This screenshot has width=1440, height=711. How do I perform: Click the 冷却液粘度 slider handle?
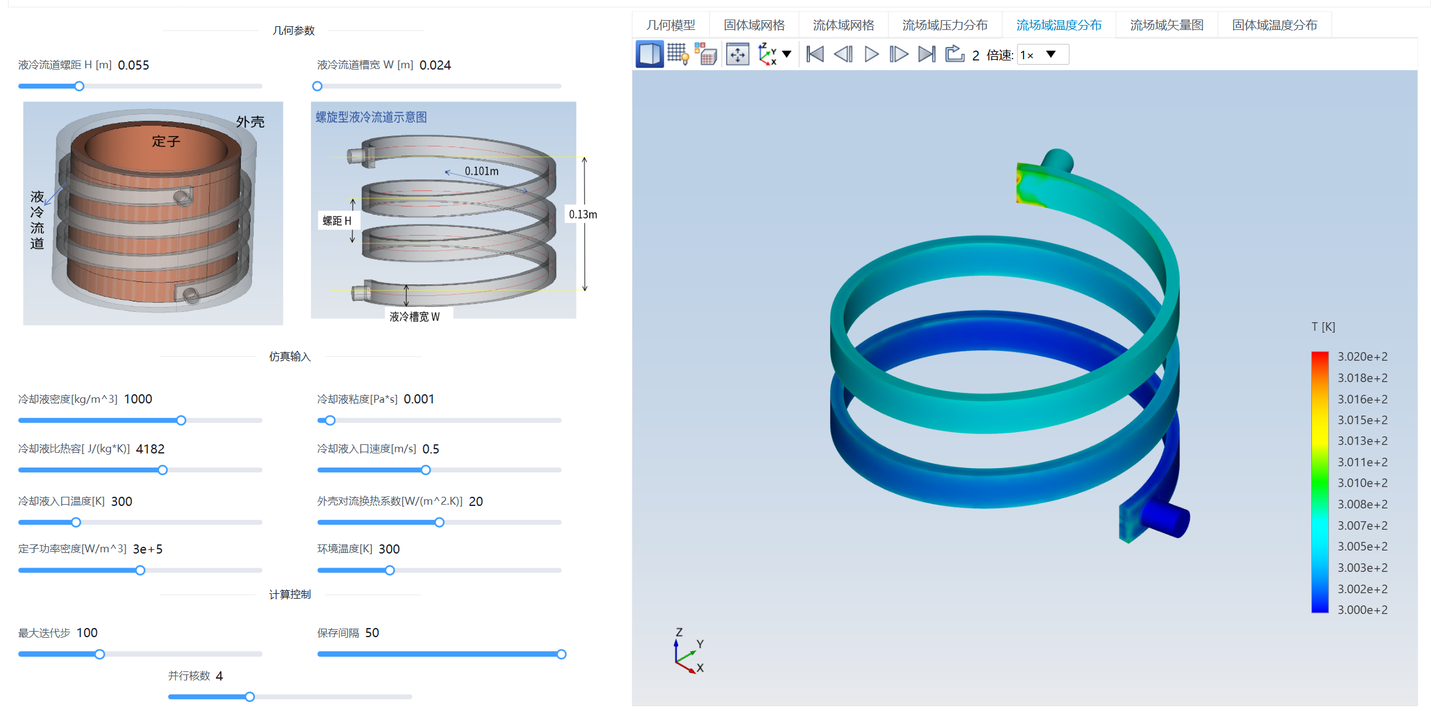pos(330,420)
